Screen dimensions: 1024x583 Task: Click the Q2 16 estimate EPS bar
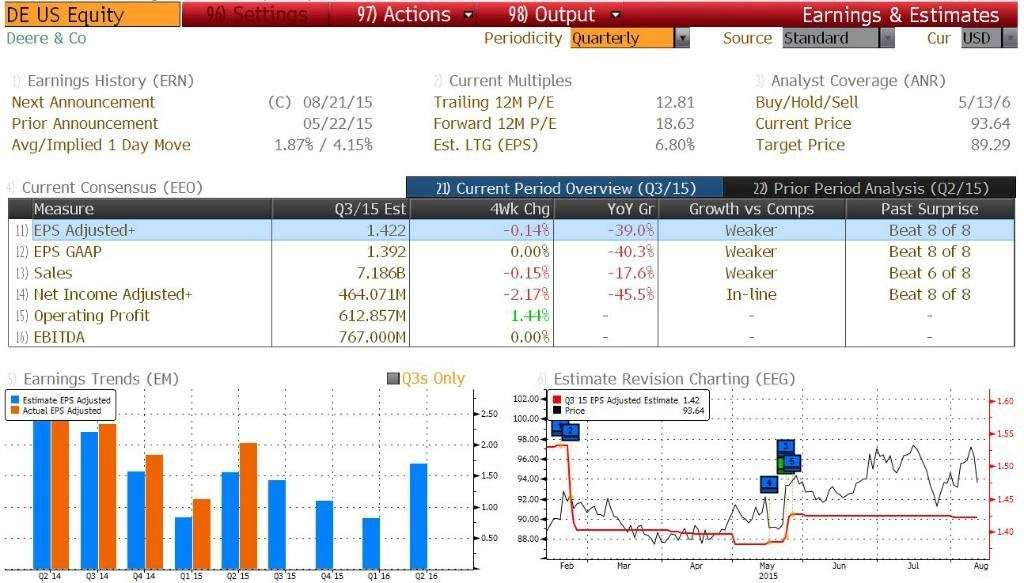(419, 516)
